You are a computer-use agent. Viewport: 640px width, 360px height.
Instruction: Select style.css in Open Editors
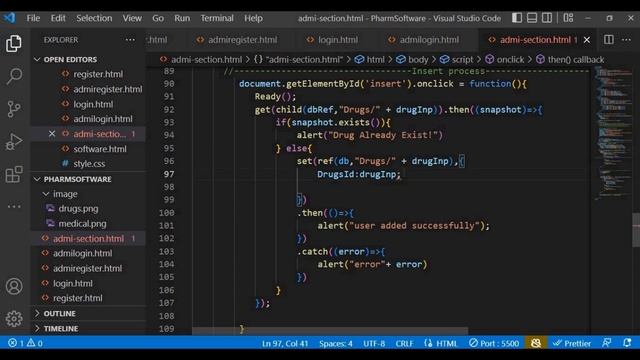[x=88, y=164]
